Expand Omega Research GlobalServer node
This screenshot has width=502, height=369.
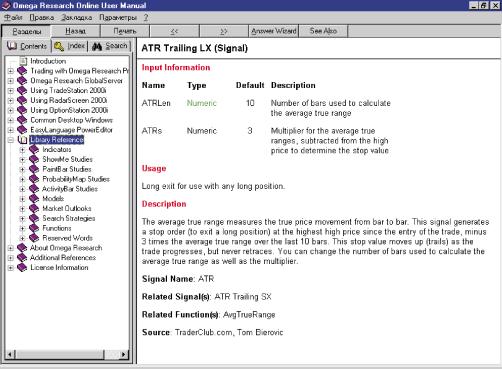point(11,81)
